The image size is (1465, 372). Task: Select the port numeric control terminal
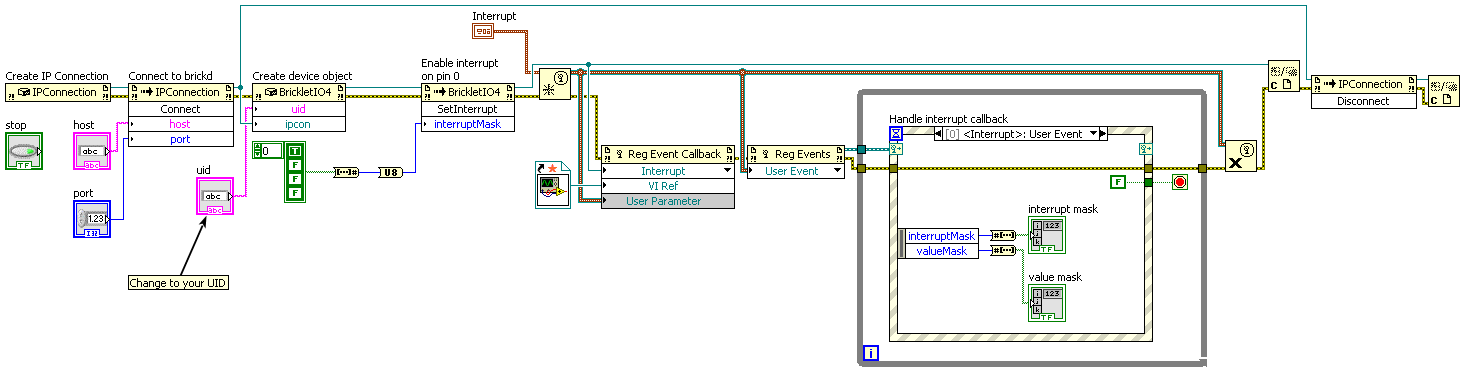pos(93,219)
